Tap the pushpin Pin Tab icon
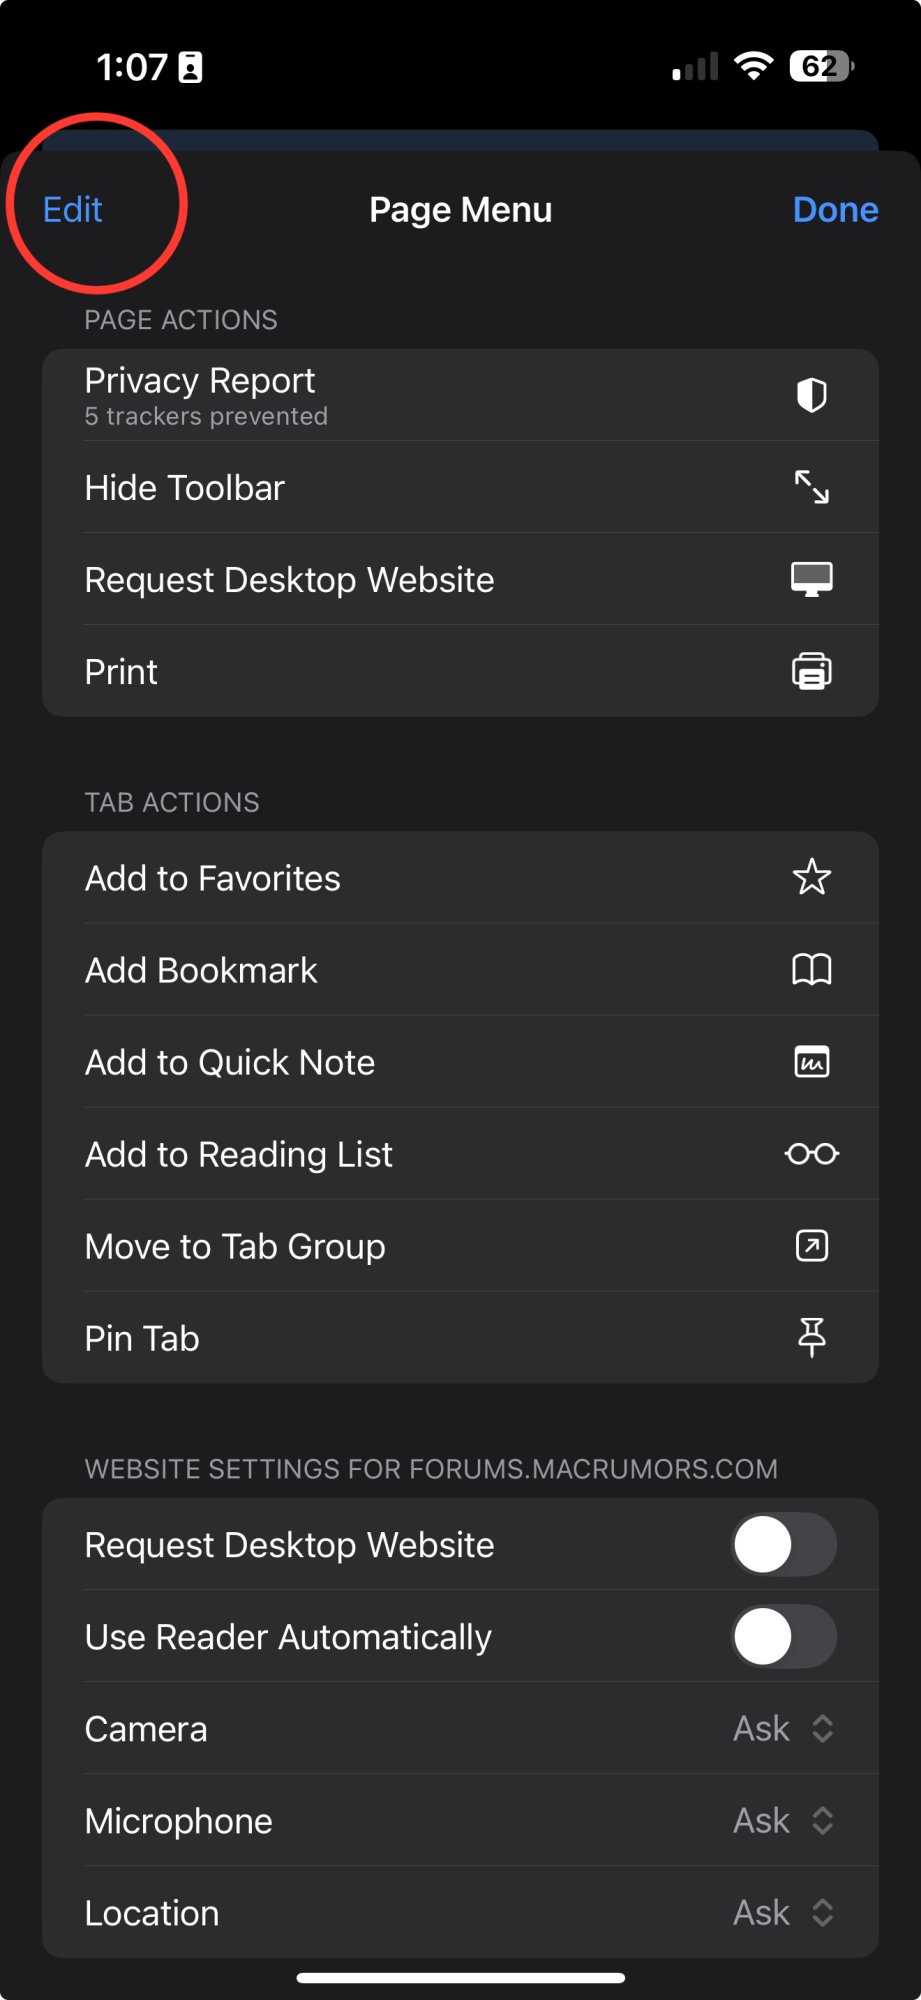This screenshot has height=2000, width=921. click(x=811, y=1337)
